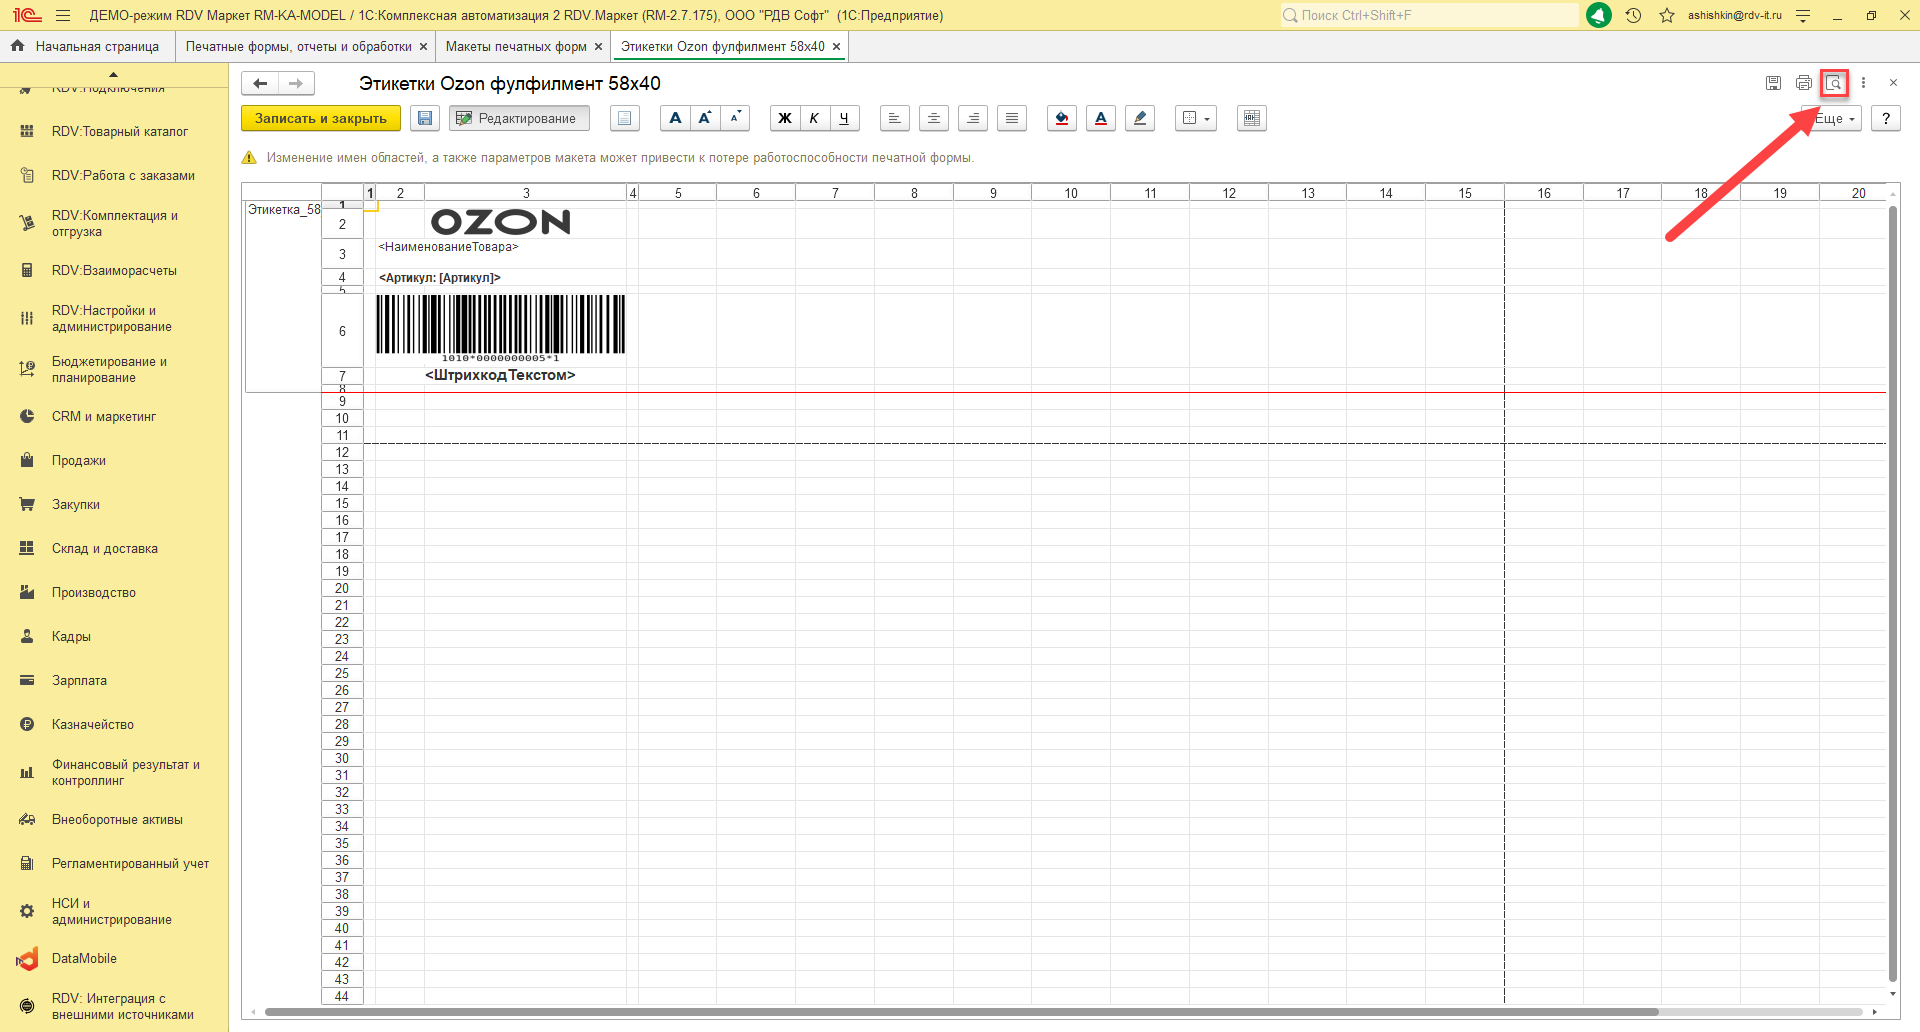
Task: Expand the Еще menu
Action: (x=1832, y=118)
